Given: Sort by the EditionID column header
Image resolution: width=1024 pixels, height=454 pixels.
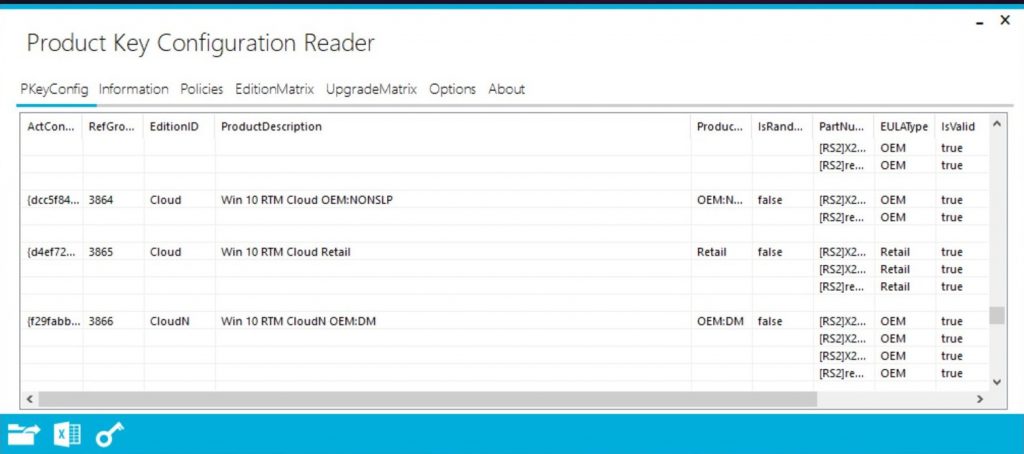Looking at the screenshot, I should tap(179, 127).
